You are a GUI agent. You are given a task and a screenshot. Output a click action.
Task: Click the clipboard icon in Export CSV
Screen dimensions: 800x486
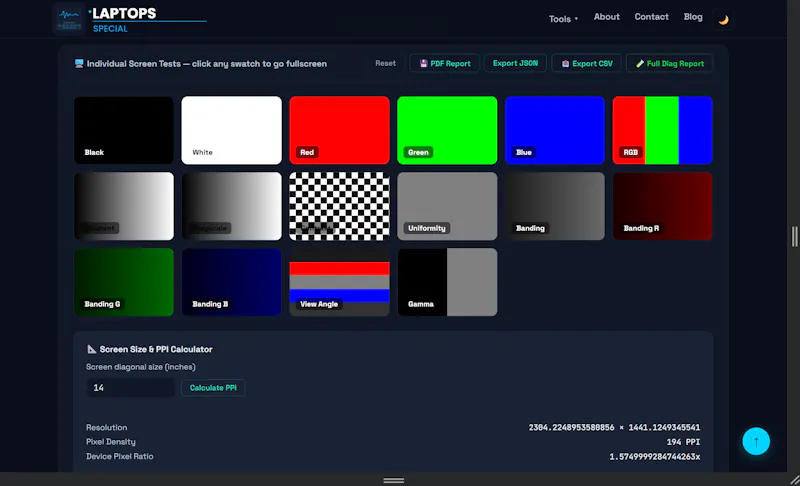[x=565, y=63]
